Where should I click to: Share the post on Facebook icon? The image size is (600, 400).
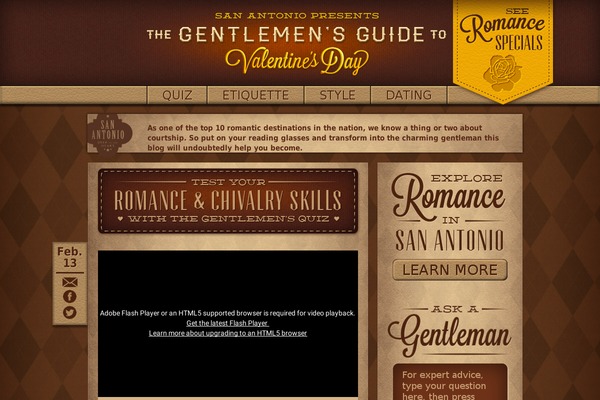click(x=70, y=297)
